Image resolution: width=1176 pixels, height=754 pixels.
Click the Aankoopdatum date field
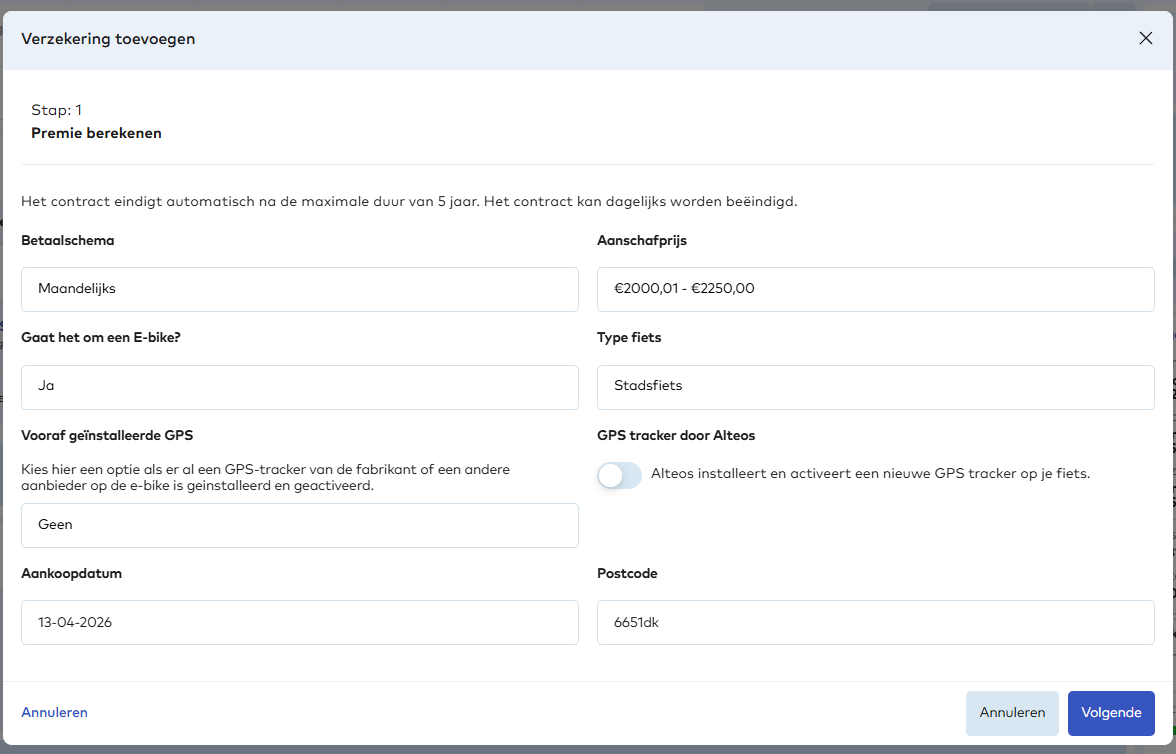click(x=299, y=622)
